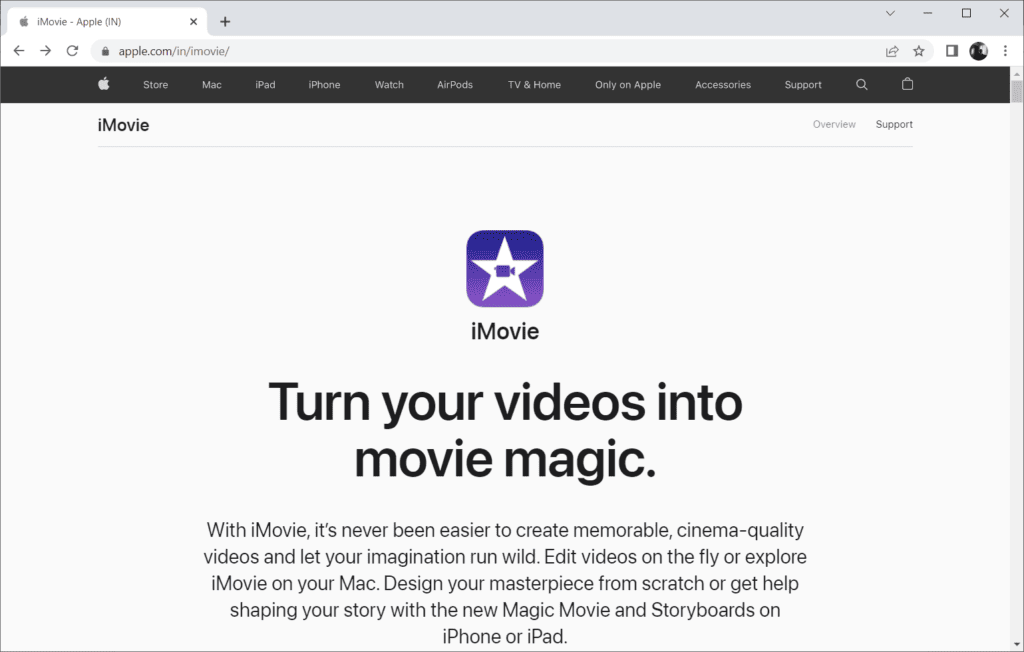The height and width of the screenshot is (652, 1024).
Task: Open the iPad menu item
Action: [x=265, y=84]
